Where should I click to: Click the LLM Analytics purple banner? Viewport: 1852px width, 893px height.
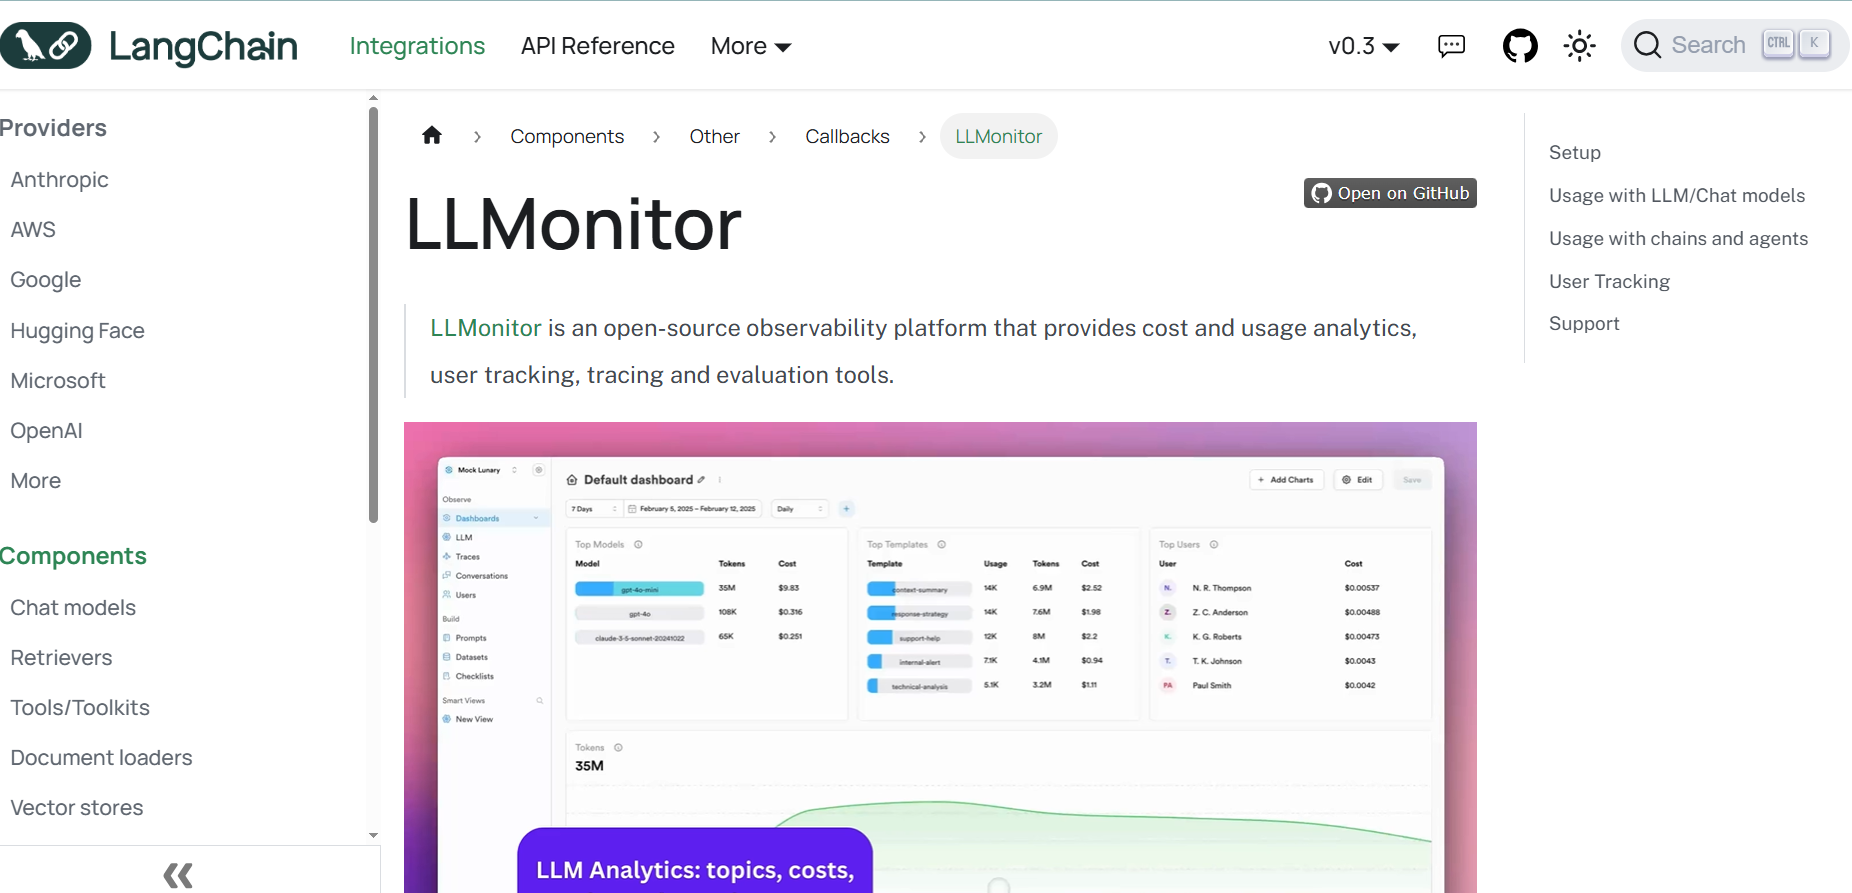tap(695, 861)
